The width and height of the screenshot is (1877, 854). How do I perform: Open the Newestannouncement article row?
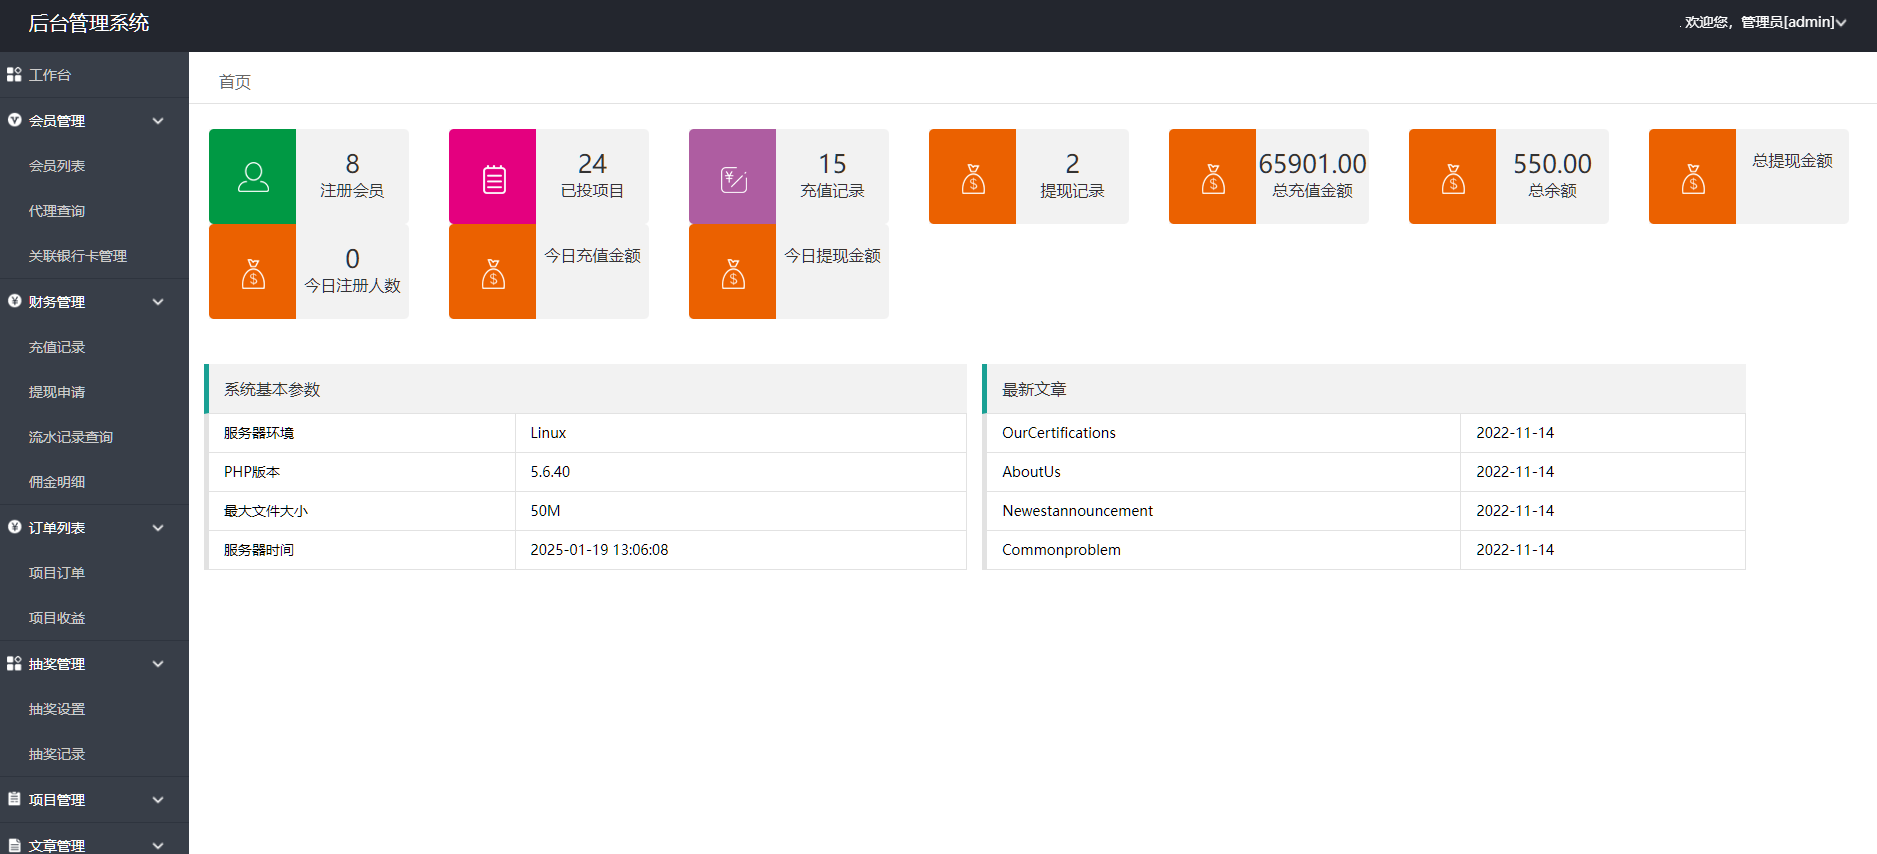pos(1077,511)
